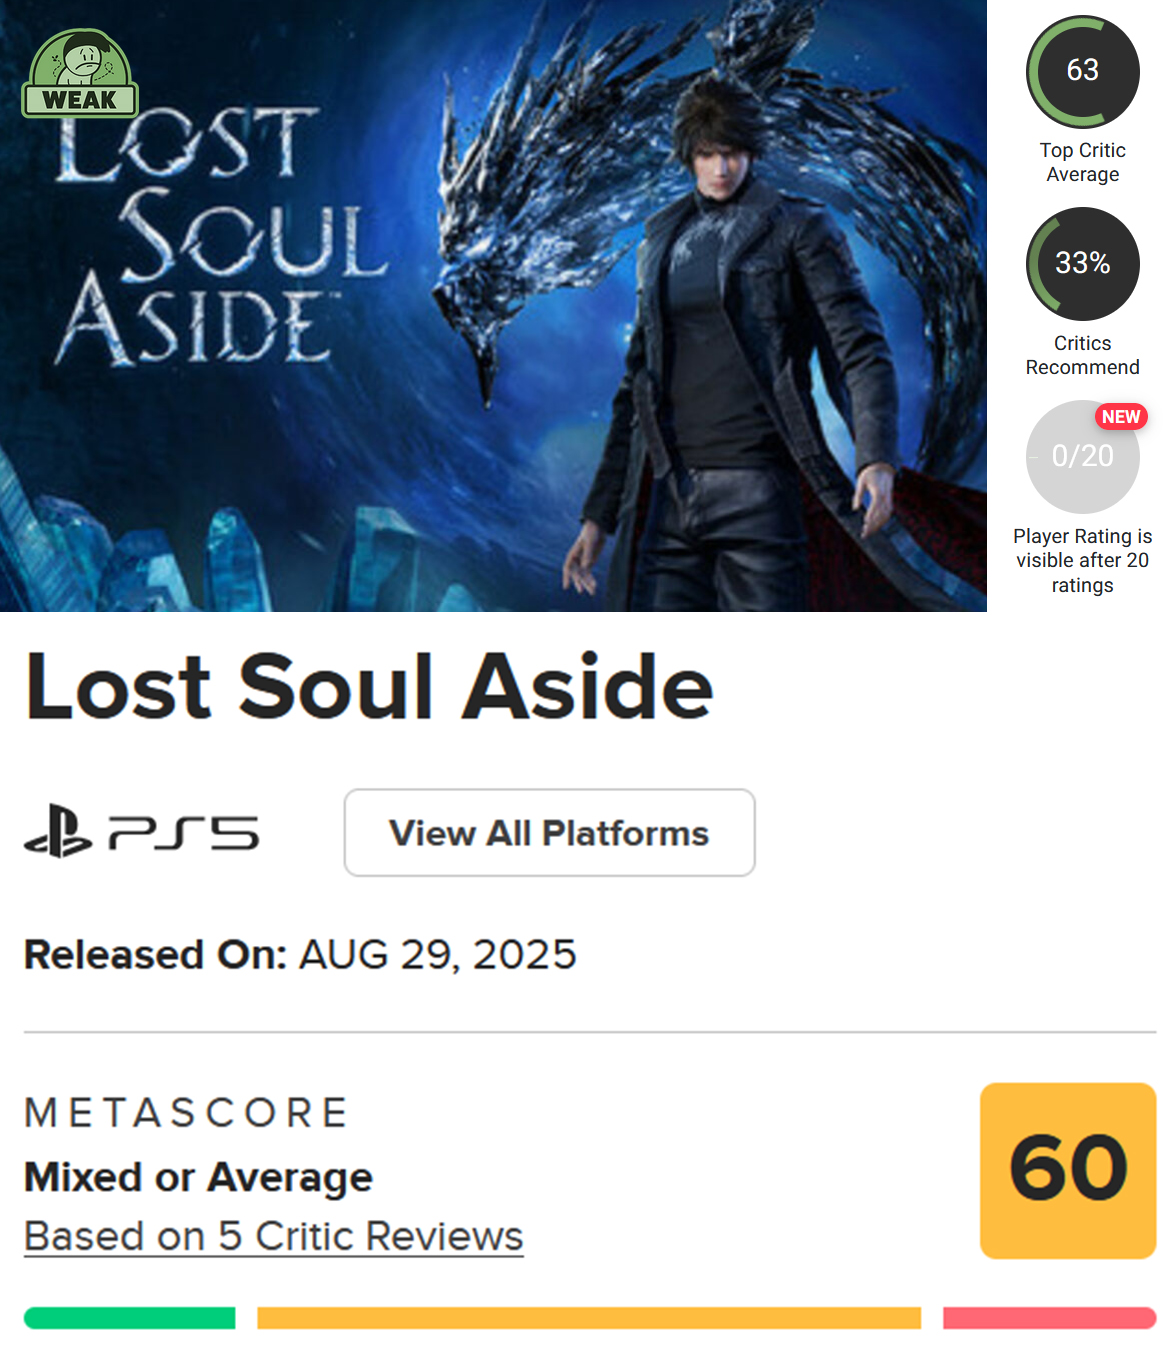Click the red NEW badge
The width and height of the screenshot is (1164, 1350).
(x=1121, y=417)
